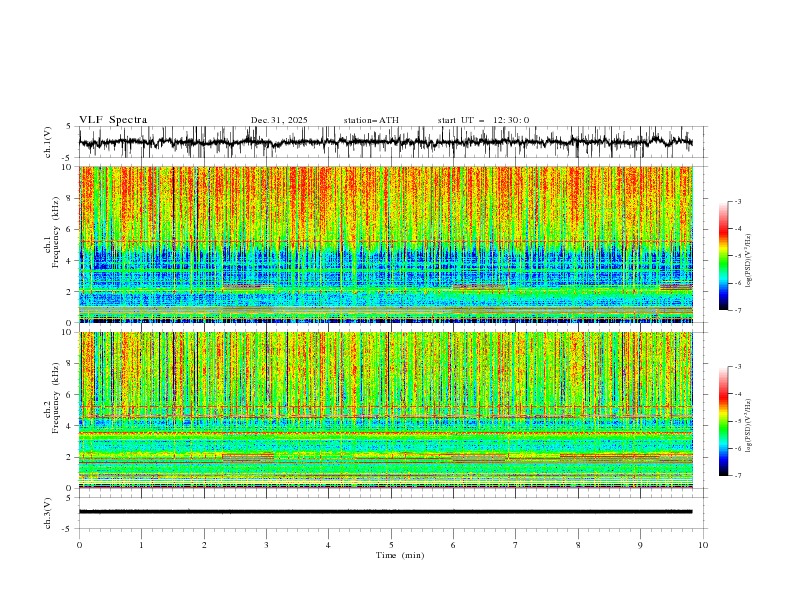Click the ch.2 spectrogram color scale bar
This screenshot has height=612, width=792.
[723, 421]
